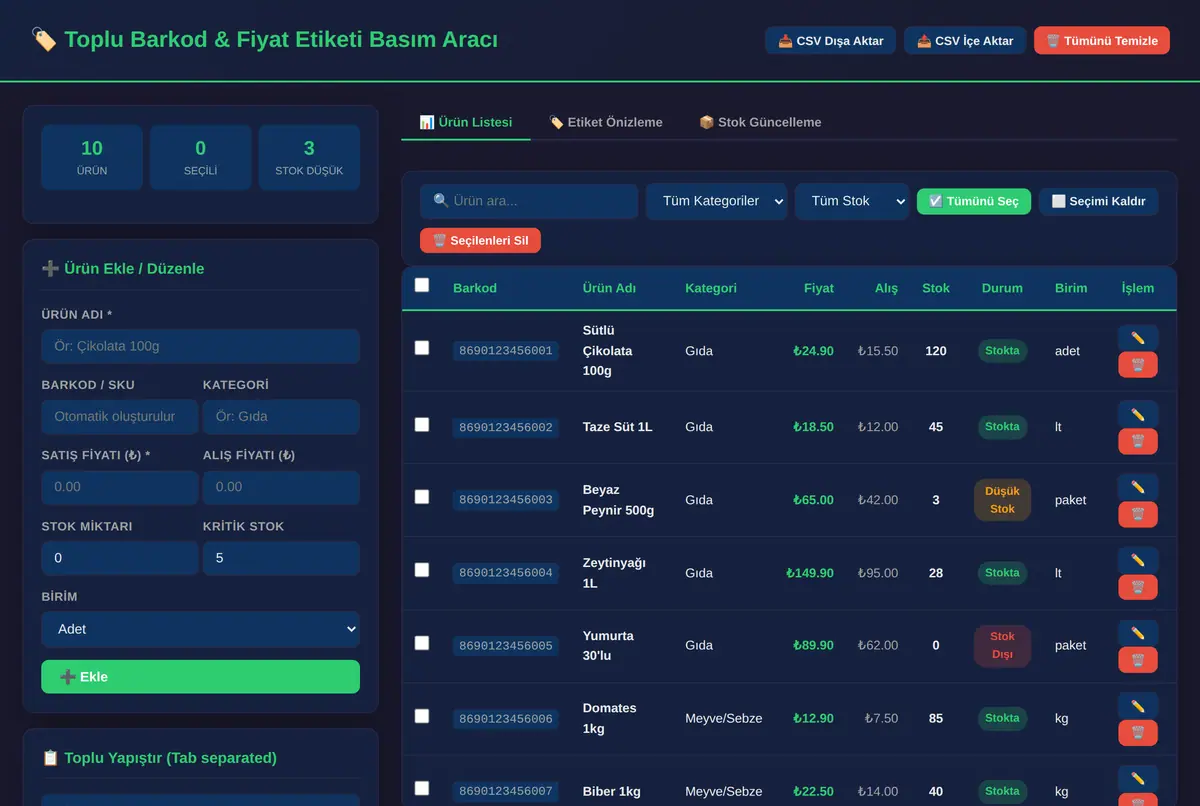This screenshot has height=806, width=1200.
Task: Focus the Barkod / SKU field
Action: [120, 417]
